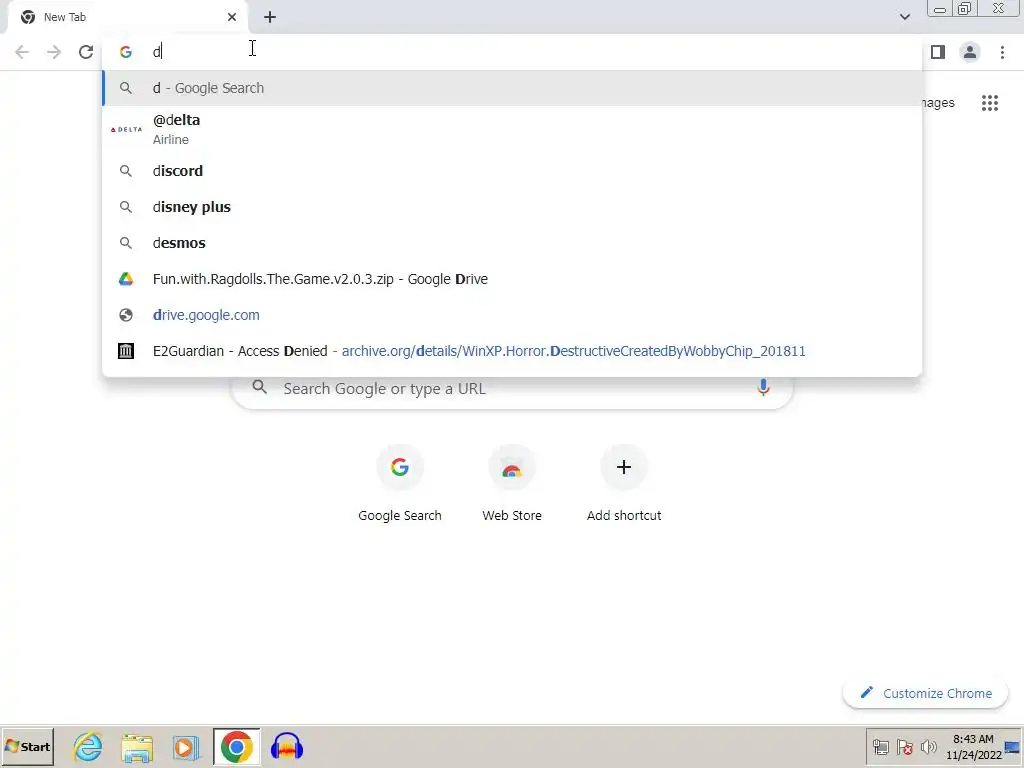The width and height of the screenshot is (1024, 768).
Task: Click the Action Center flag tray icon
Action: (x=905, y=747)
